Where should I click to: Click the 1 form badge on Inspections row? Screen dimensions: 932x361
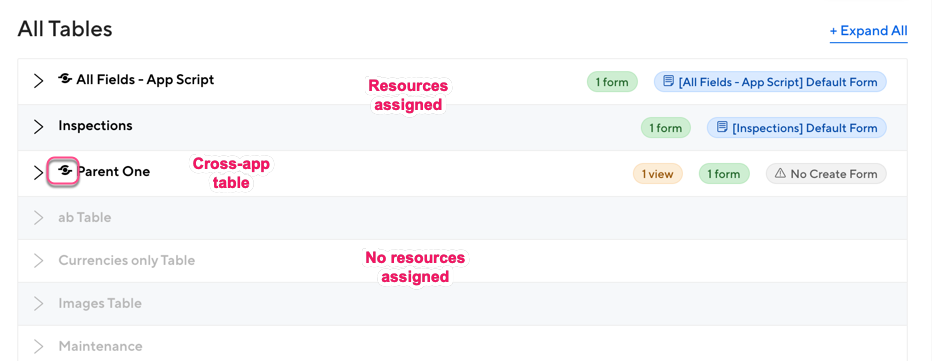coord(665,128)
